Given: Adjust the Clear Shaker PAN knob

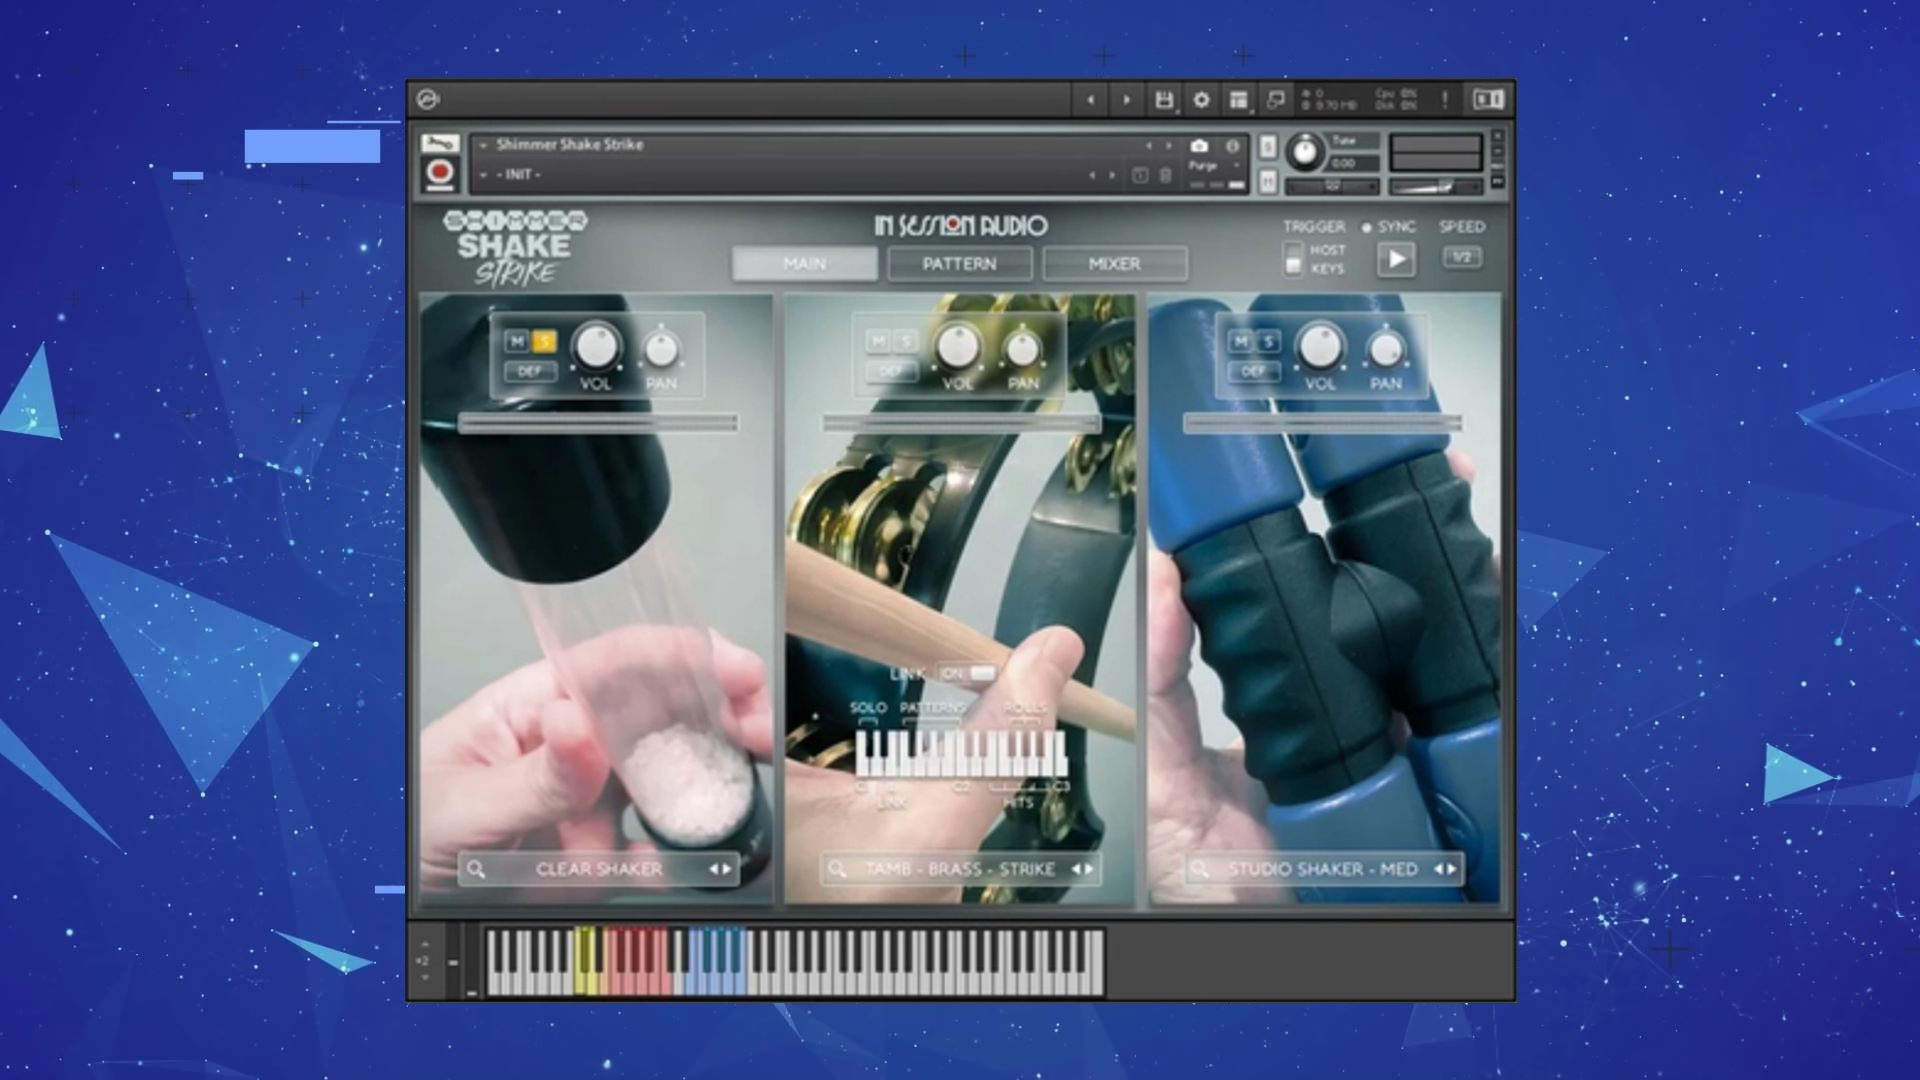Looking at the screenshot, I should point(661,349).
